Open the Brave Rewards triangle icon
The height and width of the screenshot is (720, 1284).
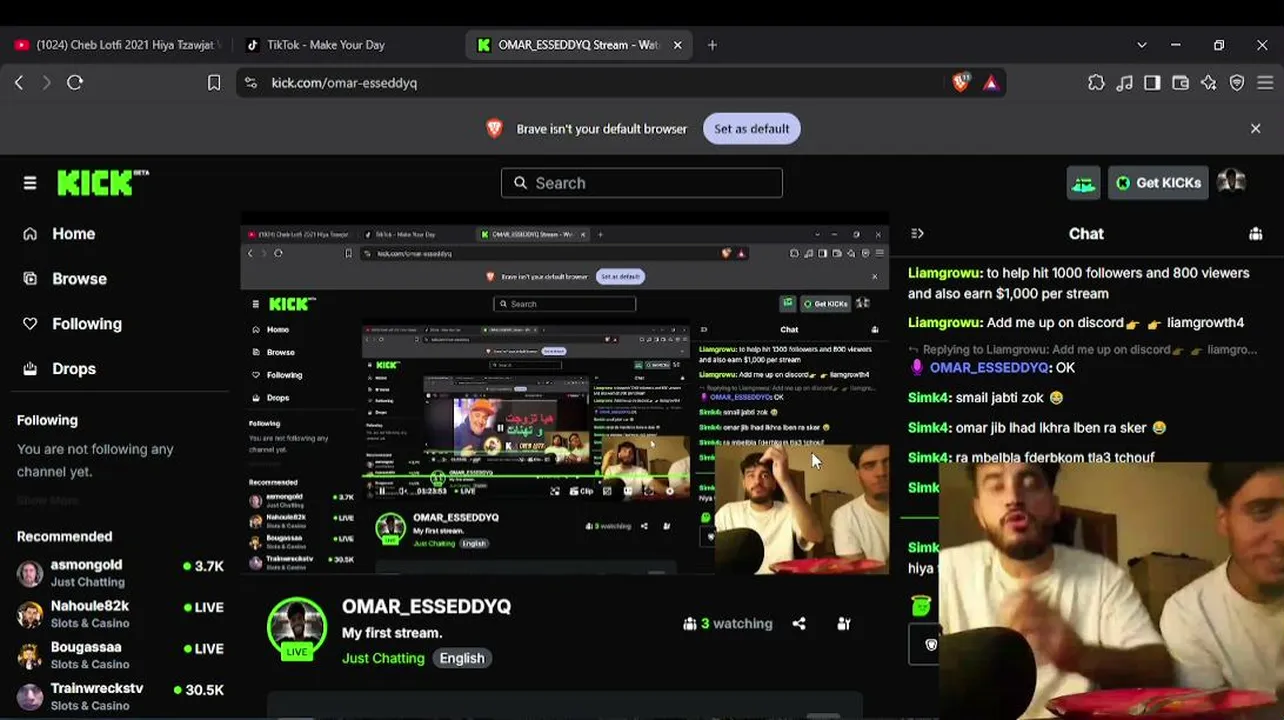[x=991, y=83]
